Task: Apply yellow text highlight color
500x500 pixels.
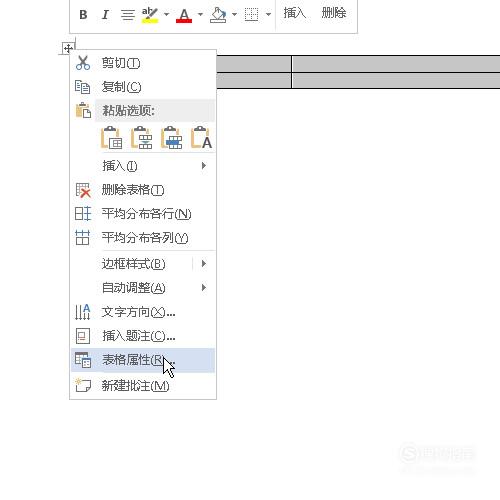Action: point(150,15)
